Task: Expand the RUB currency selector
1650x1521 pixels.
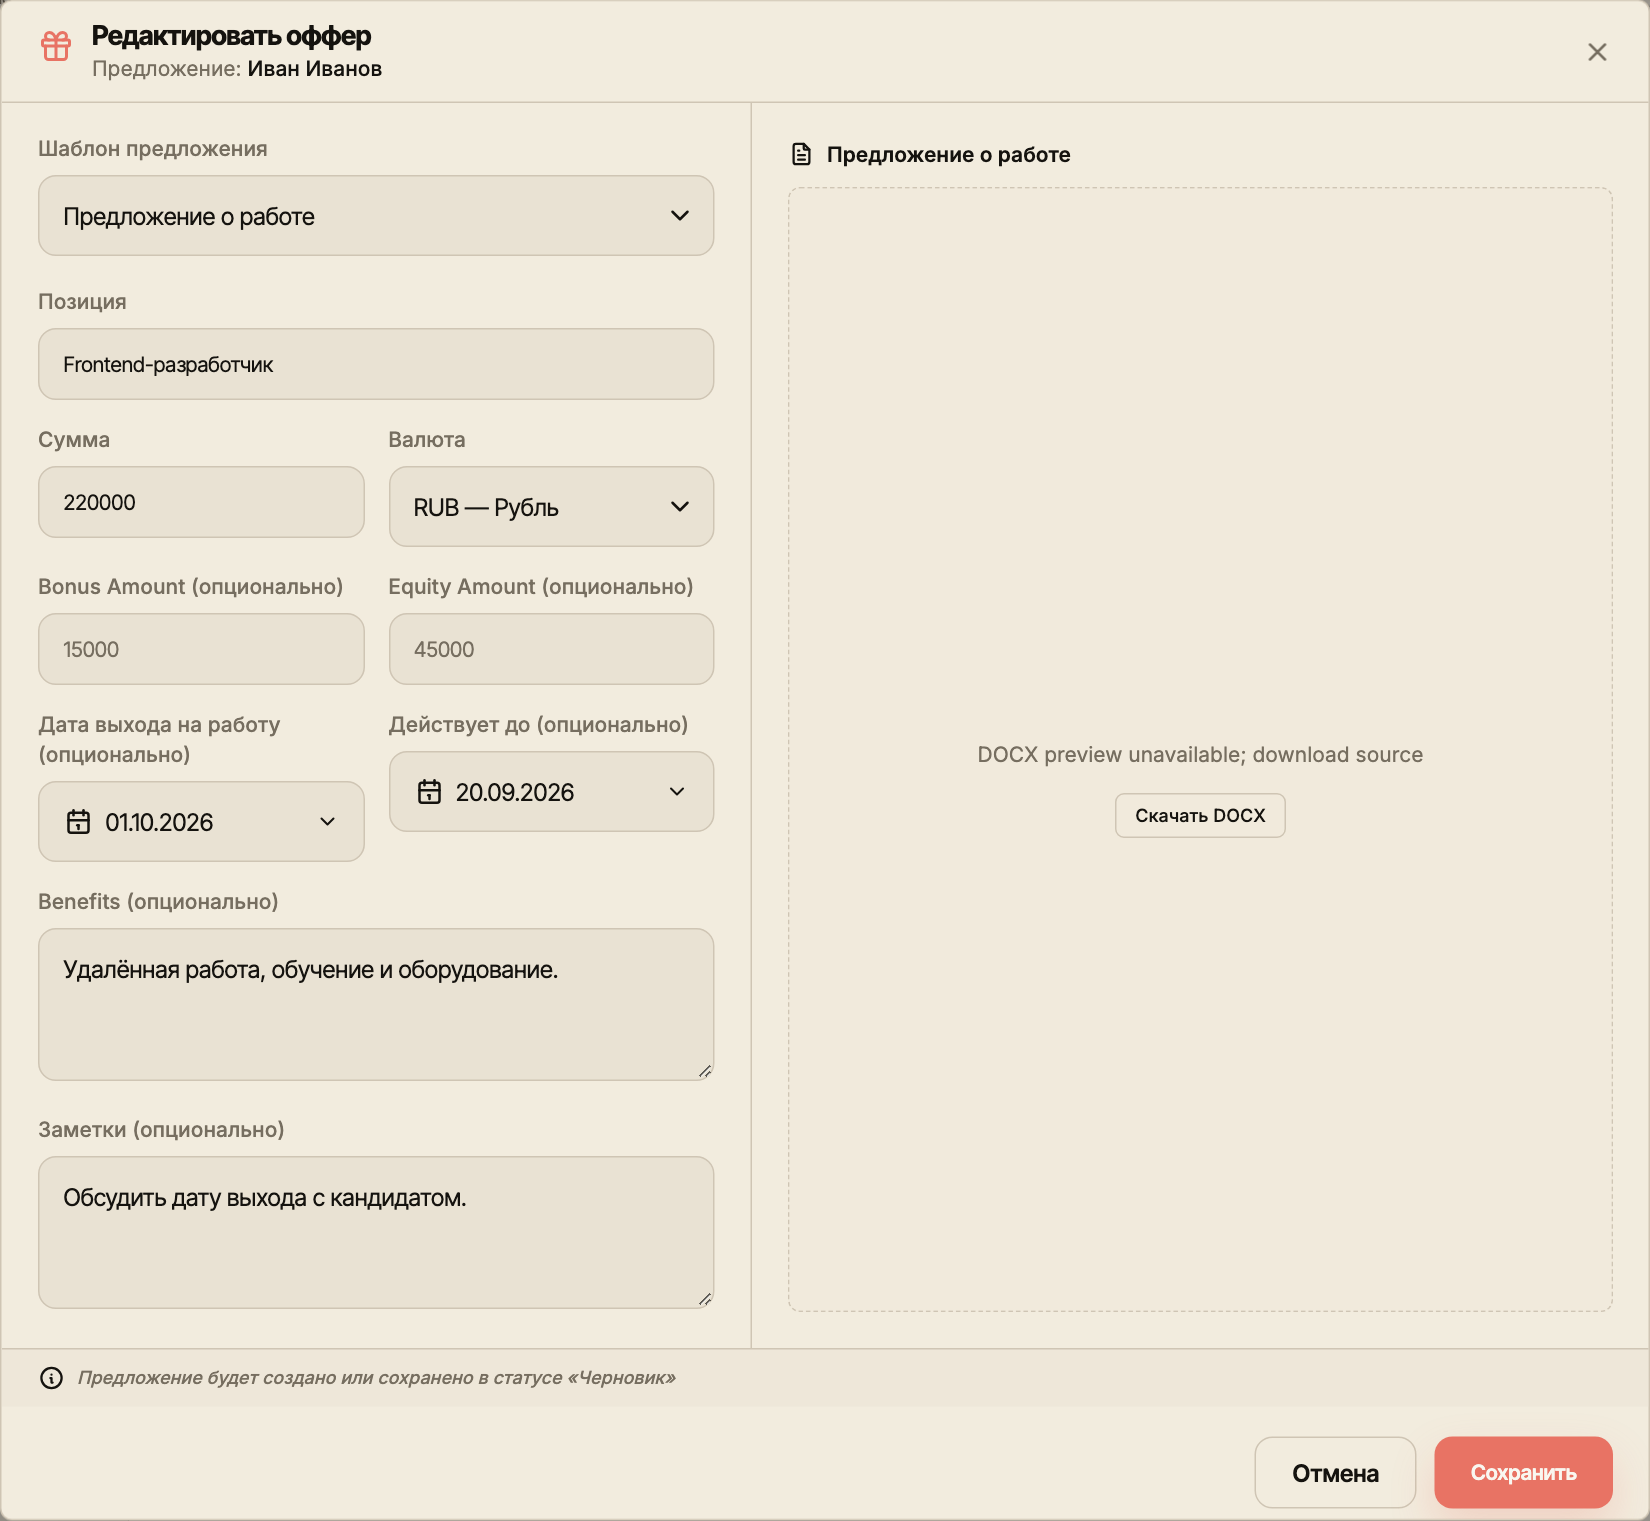Action: tap(551, 507)
